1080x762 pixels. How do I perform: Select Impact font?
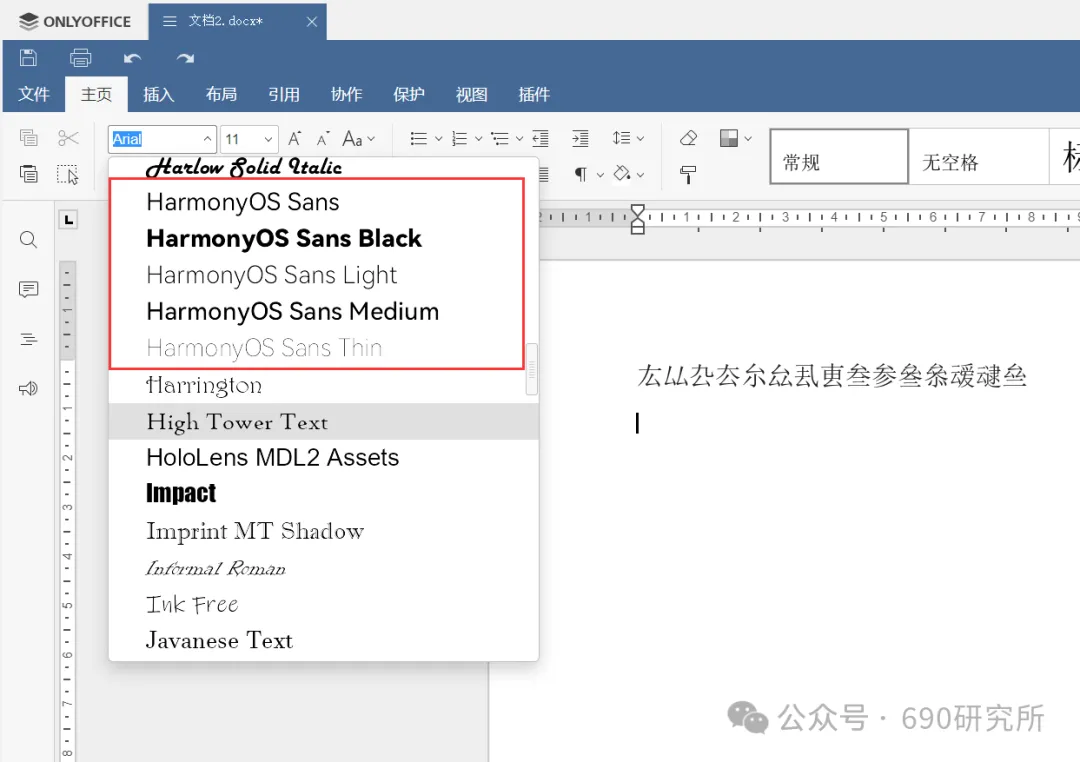tap(323, 494)
